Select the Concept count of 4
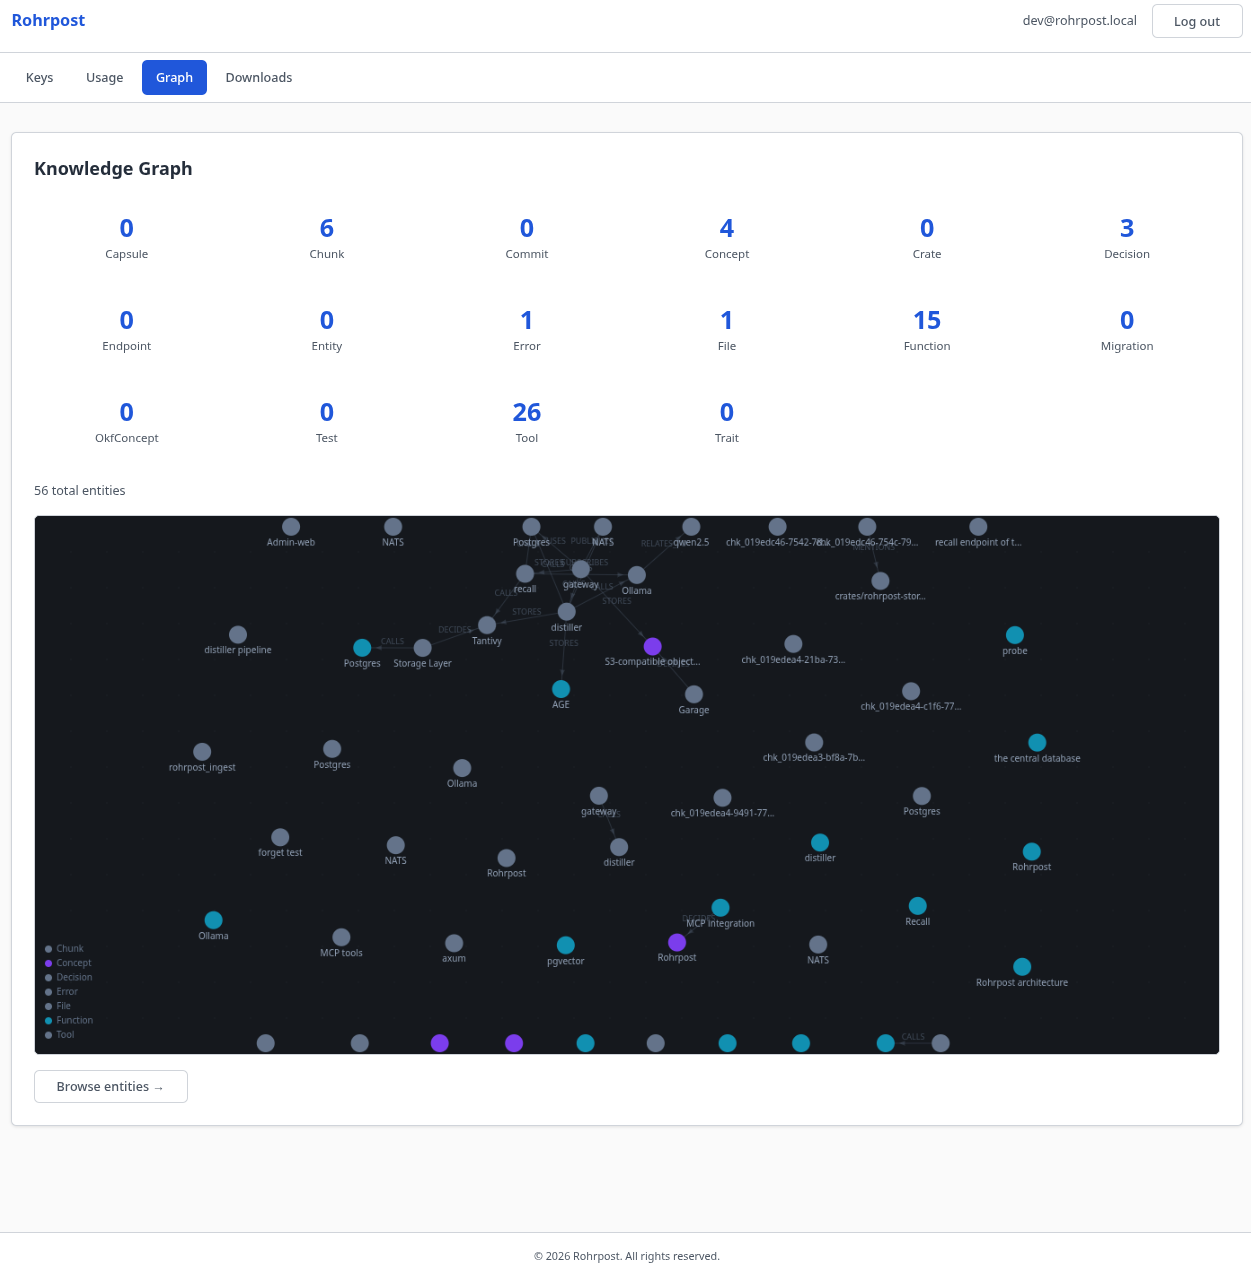The image size is (1251, 1272). 727,228
